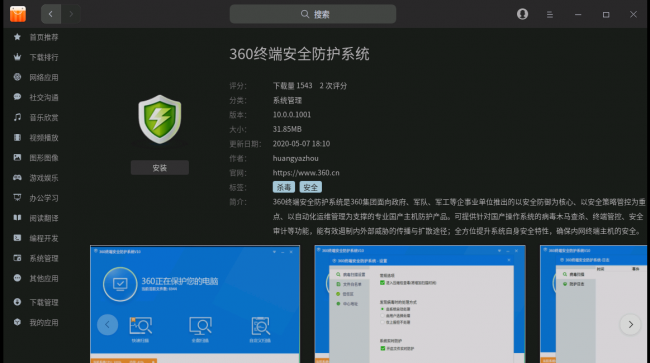The width and height of the screenshot is (650, 363).
Task: Click the box icon for 我的应用
Action: (17, 322)
